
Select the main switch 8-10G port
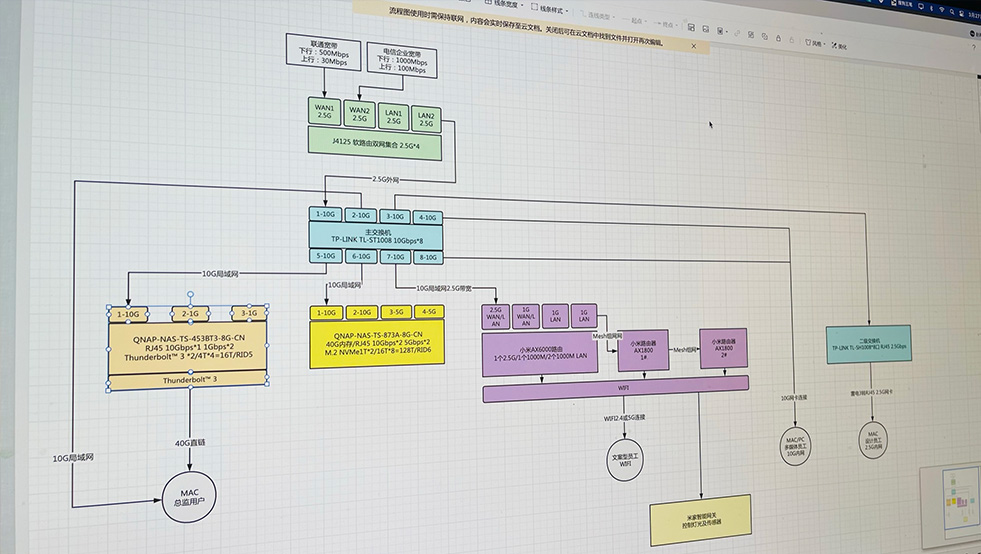pos(428,257)
